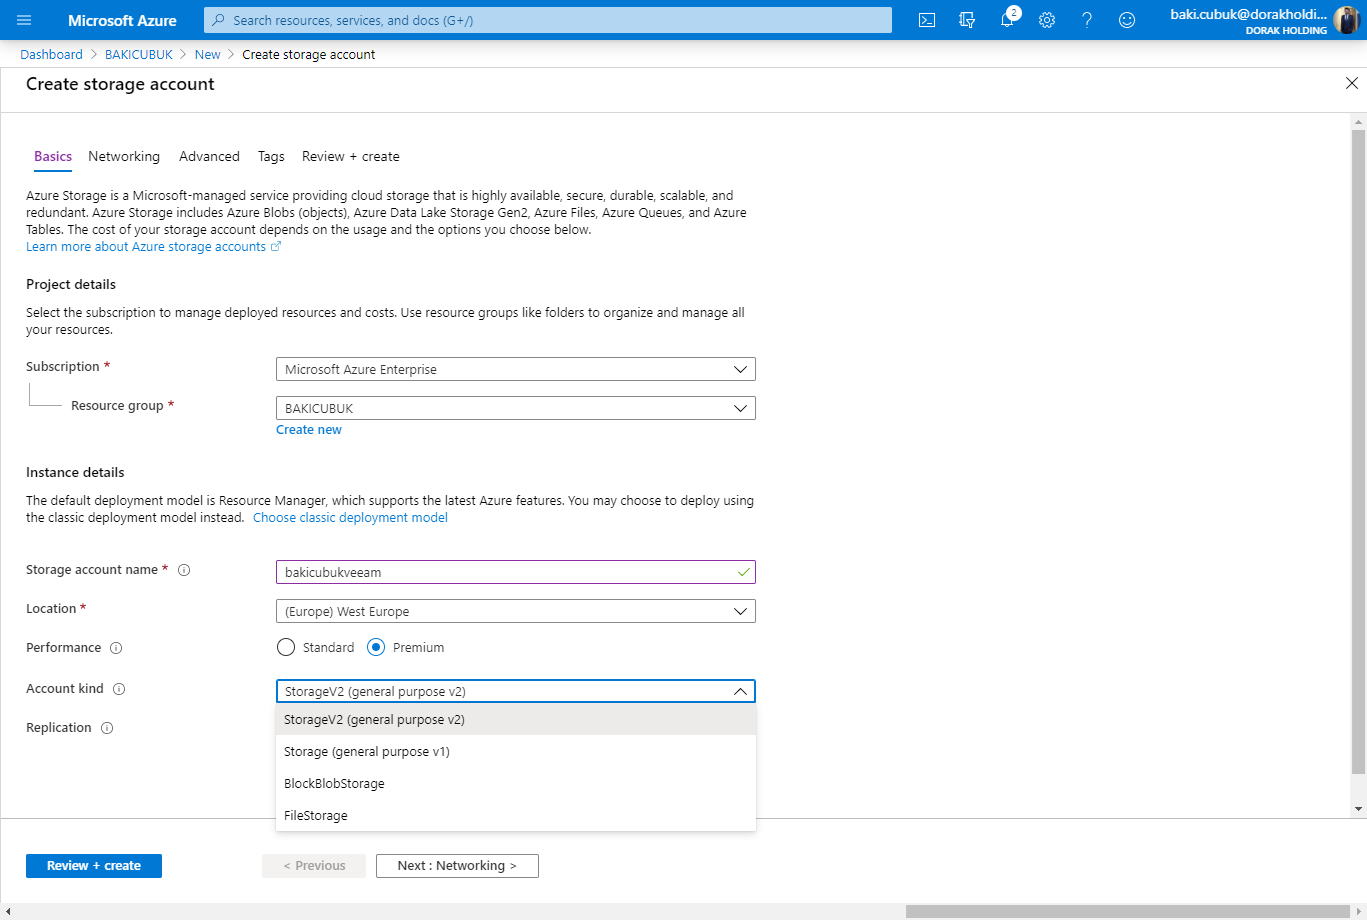This screenshot has height=920, width=1367.
Task: Go to New breadcrumb
Action: point(207,55)
